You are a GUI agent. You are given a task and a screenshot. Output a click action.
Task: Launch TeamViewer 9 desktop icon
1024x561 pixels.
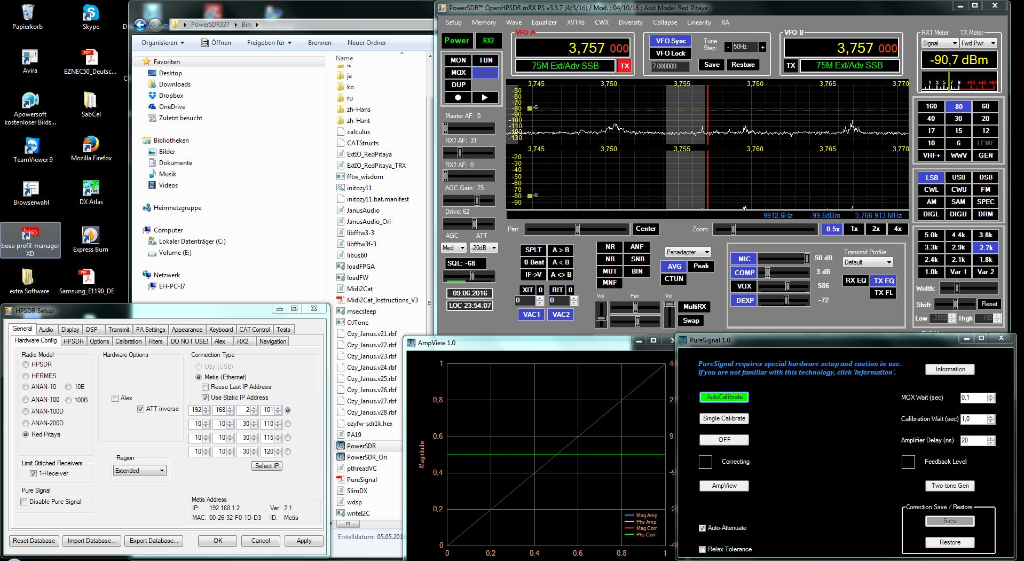[32, 150]
